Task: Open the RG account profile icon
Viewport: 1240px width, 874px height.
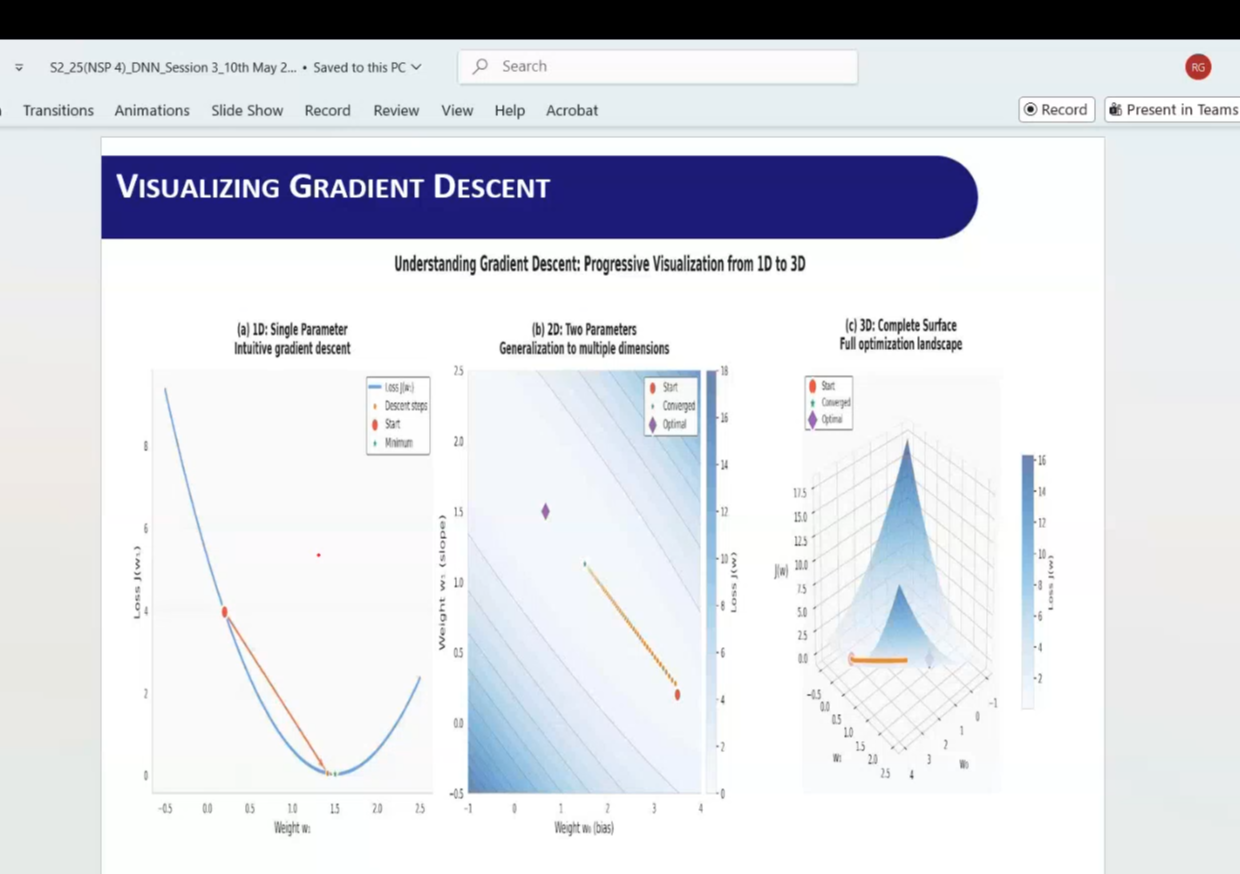Action: click(x=1198, y=67)
